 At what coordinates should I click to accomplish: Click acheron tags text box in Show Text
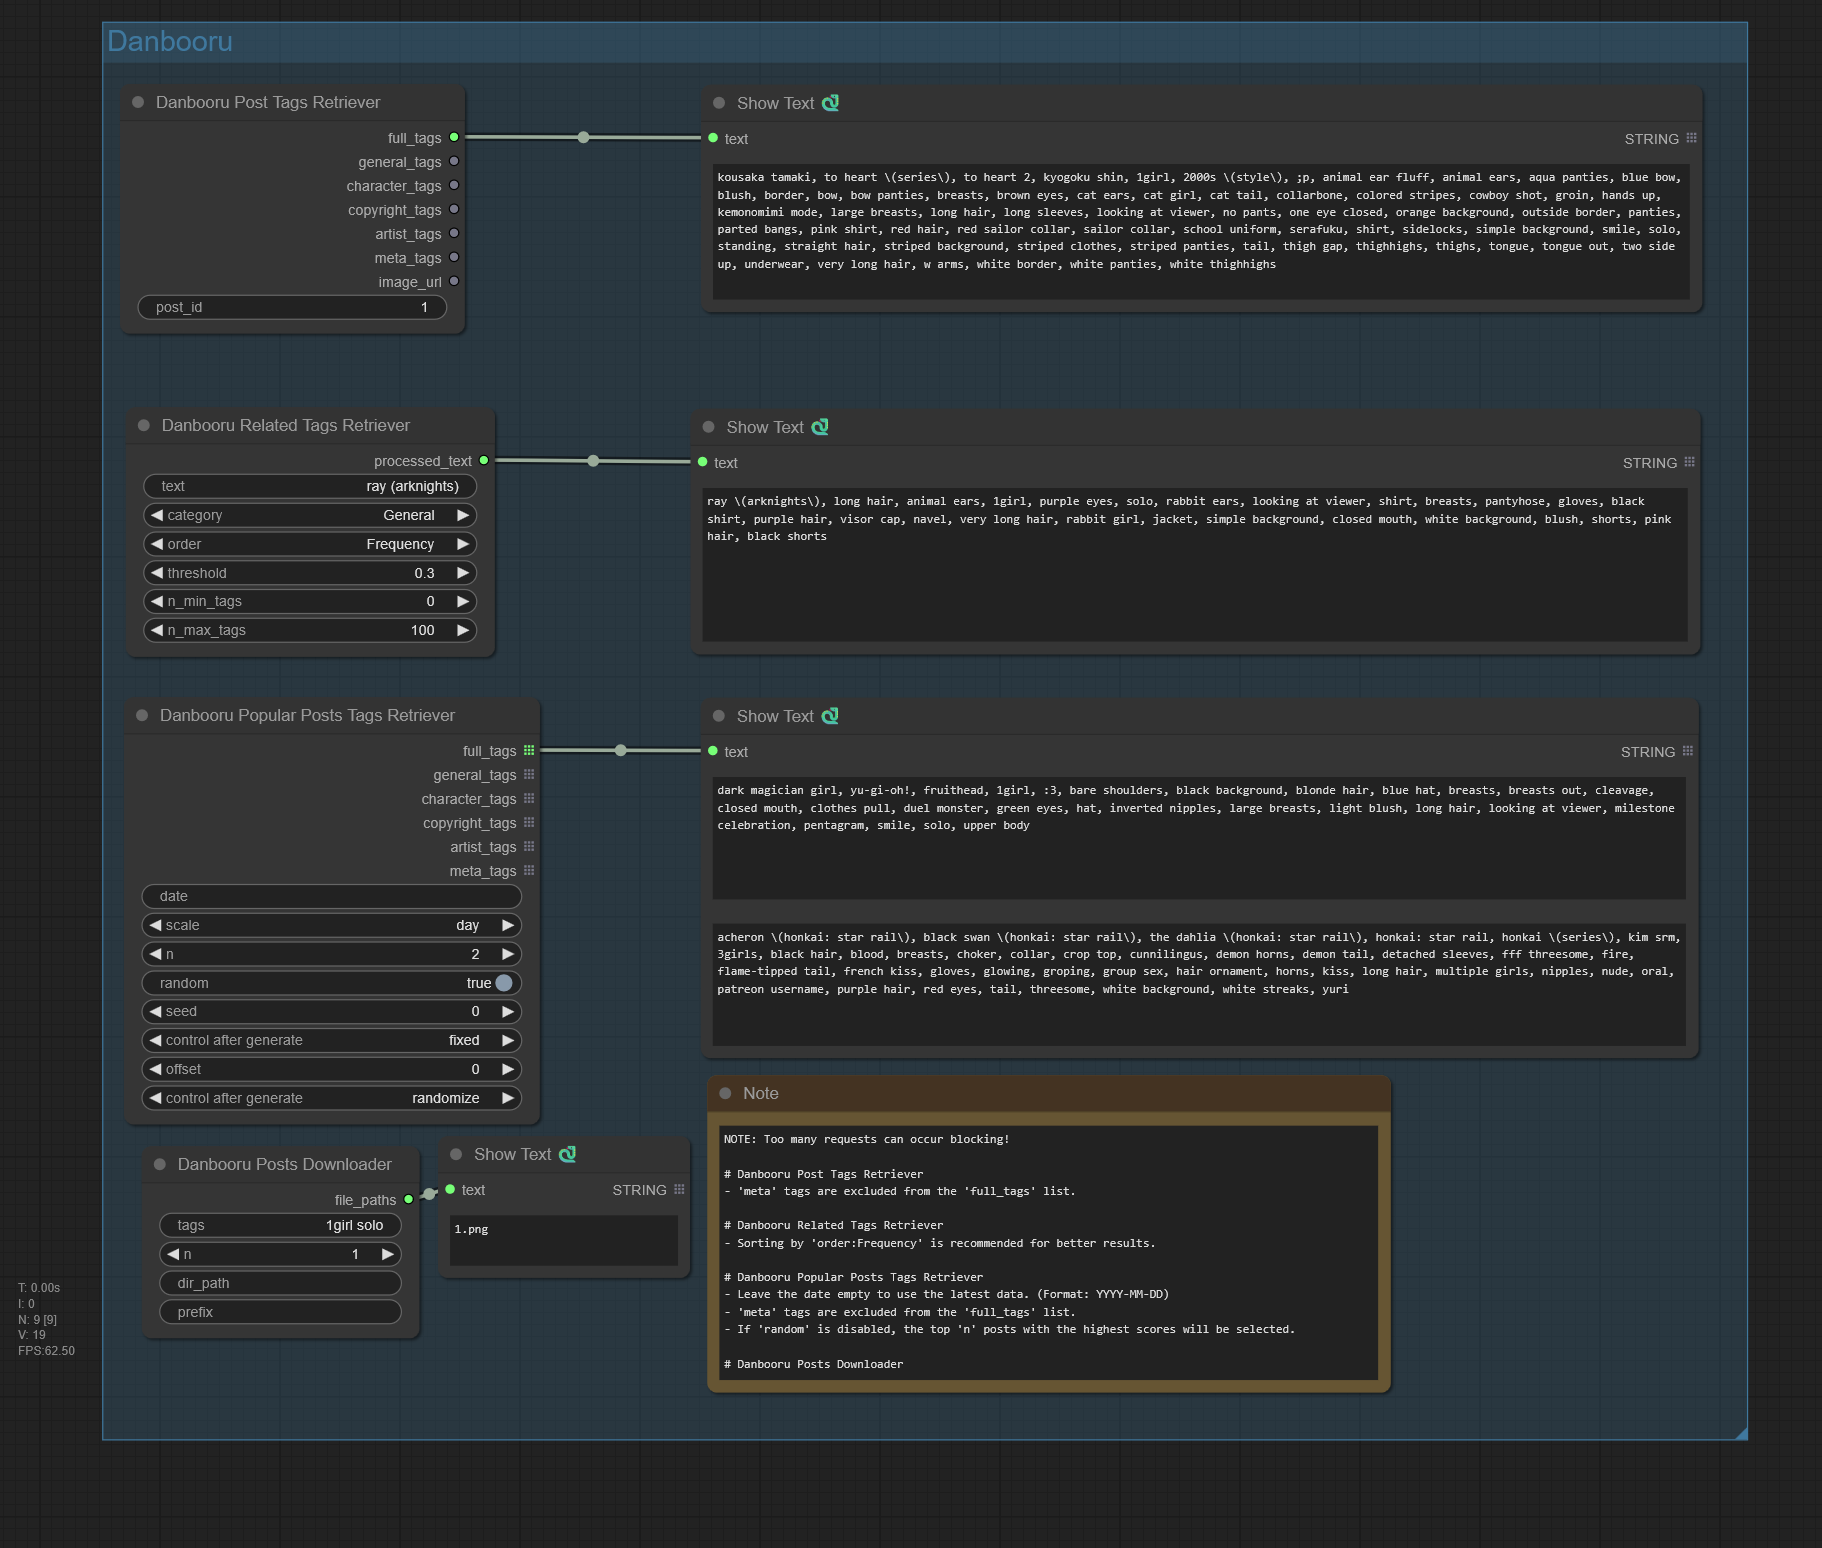pyautogui.click(x=1199, y=985)
